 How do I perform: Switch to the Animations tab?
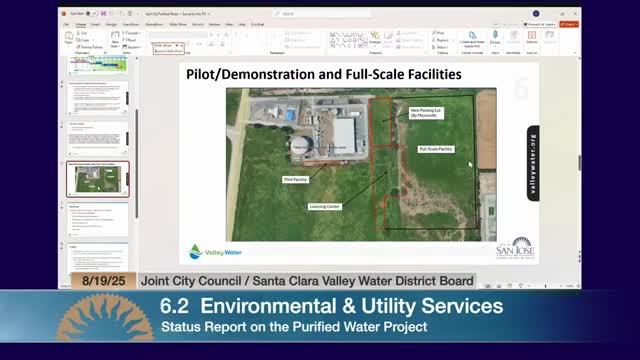click(x=154, y=24)
